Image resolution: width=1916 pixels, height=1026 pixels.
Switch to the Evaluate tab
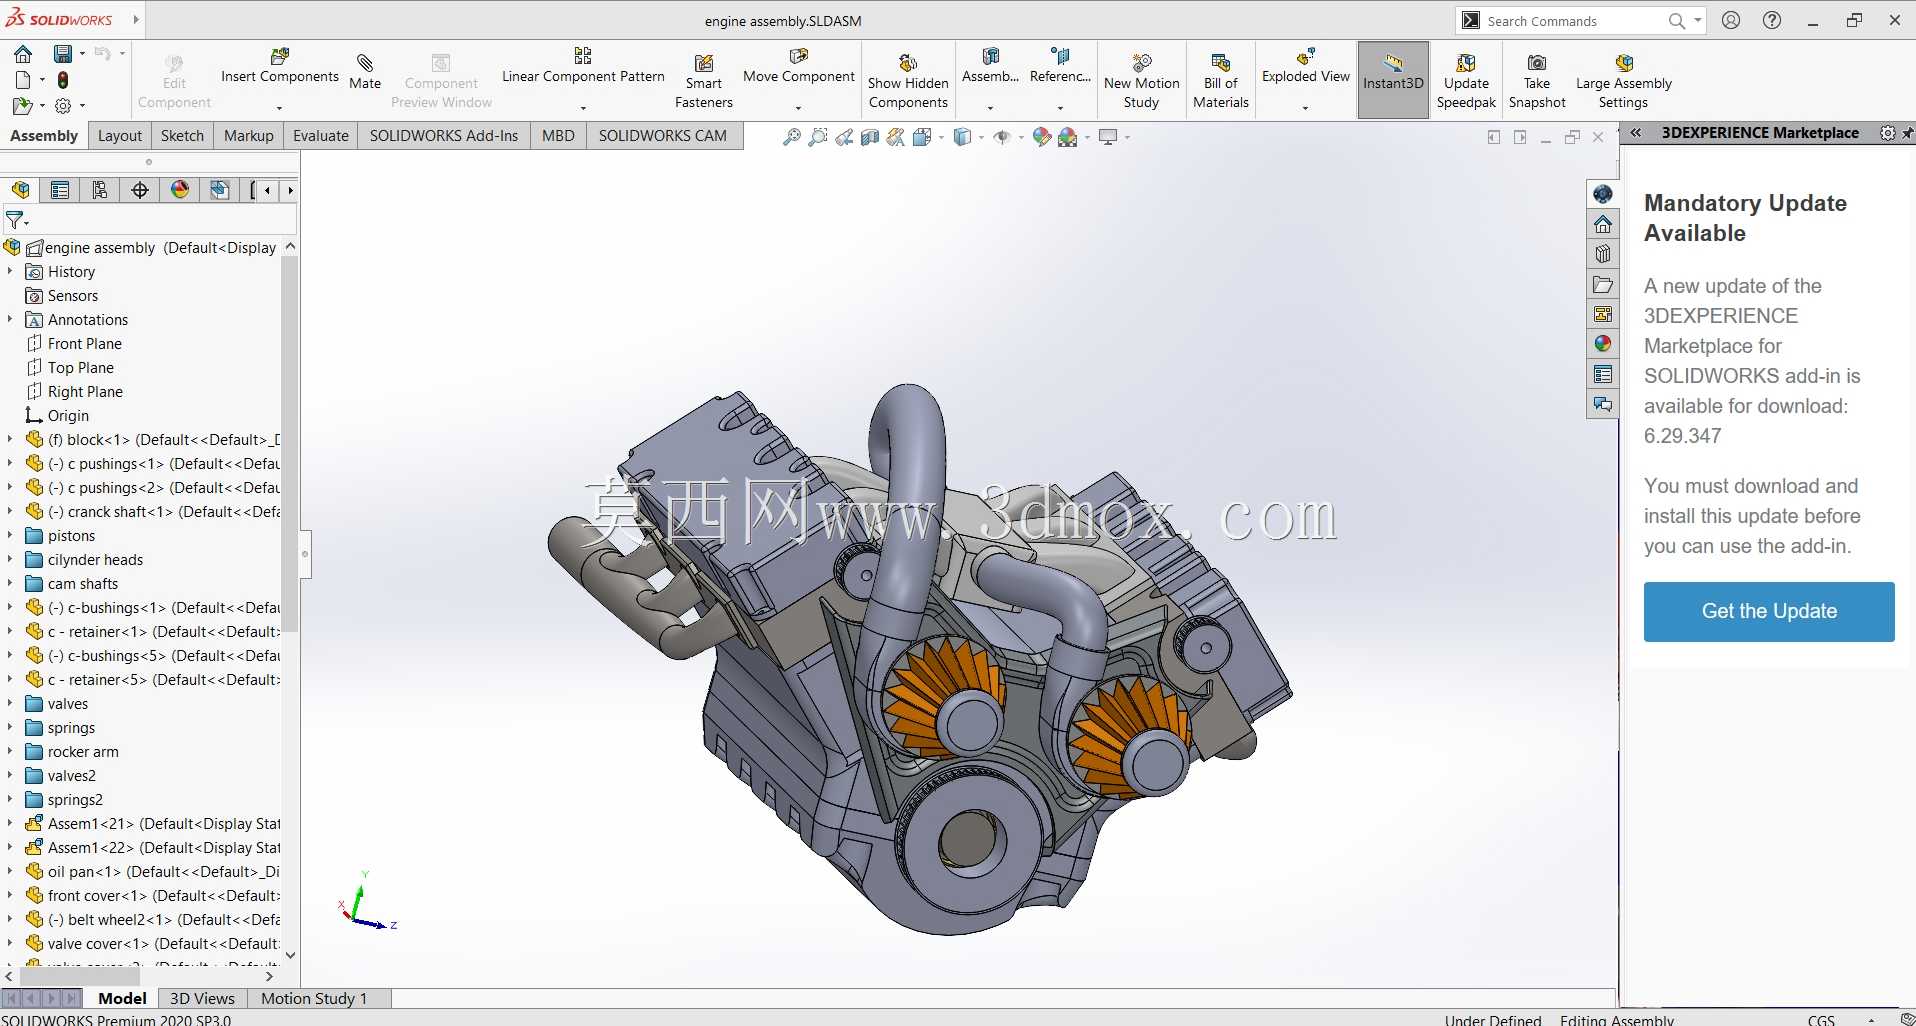tap(320, 136)
